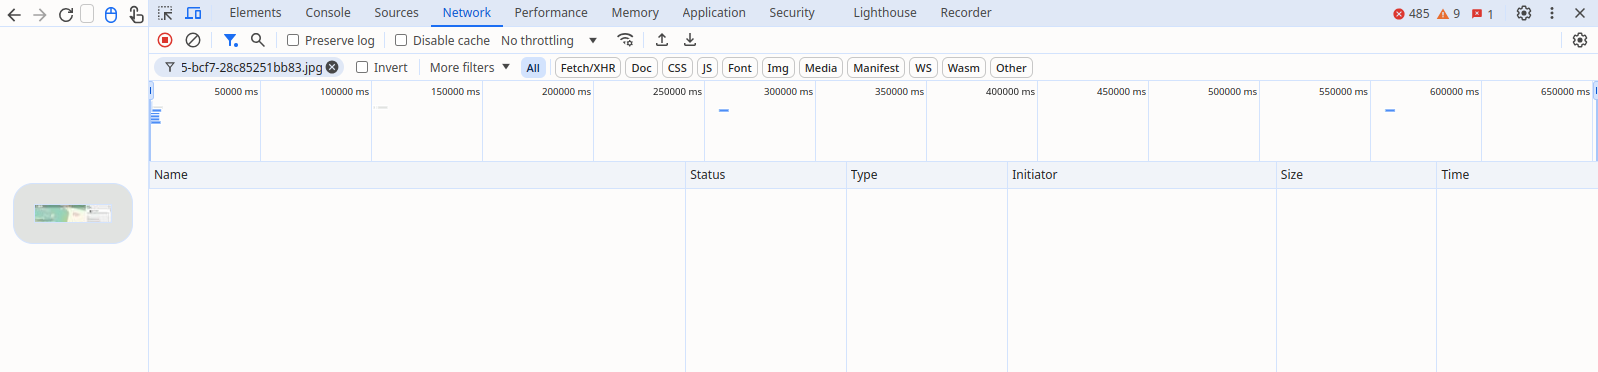Screen dimensions: 1598x372
Task: Click the 50000 ms timeline label
Action: (236, 91)
